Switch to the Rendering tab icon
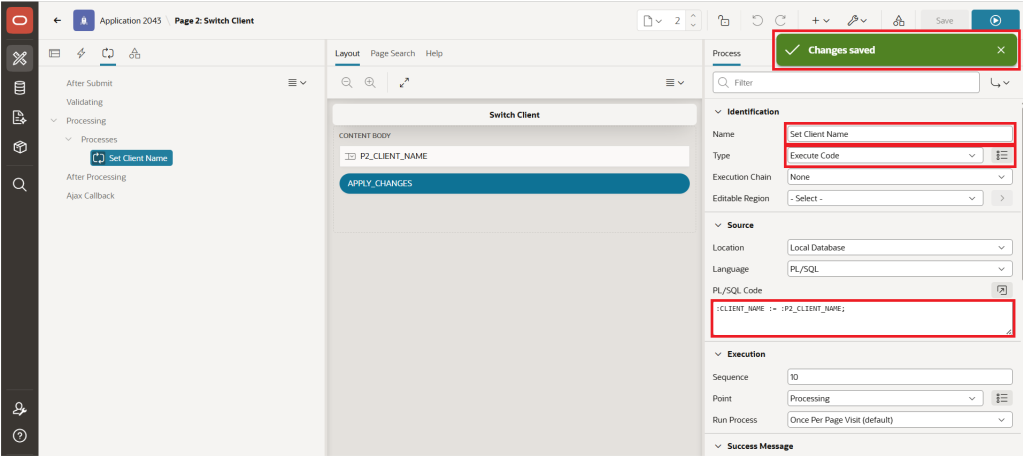1024x457 pixels. pyautogui.click(x=55, y=54)
